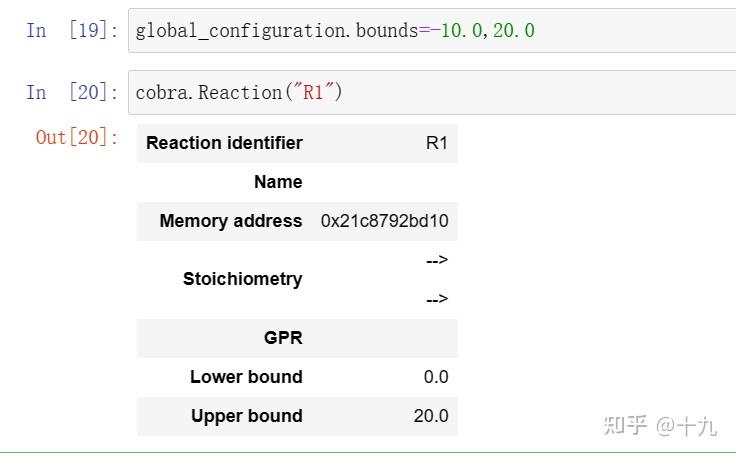The image size is (736, 456).
Task: Click the Reaction identifier row label
Action: pyautogui.click(x=224, y=143)
